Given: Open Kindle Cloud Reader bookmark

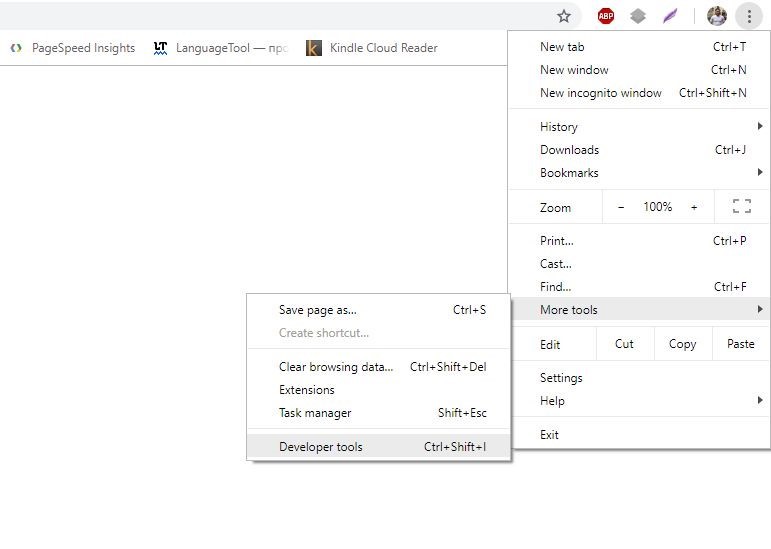Looking at the screenshot, I should [372, 48].
